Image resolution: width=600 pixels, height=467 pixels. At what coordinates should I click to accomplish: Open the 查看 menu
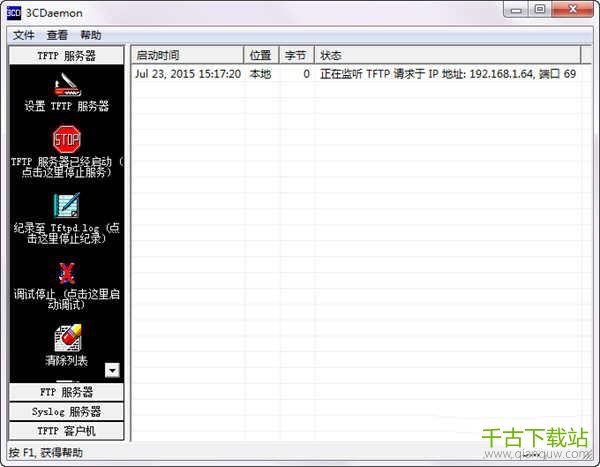click(57, 35)
